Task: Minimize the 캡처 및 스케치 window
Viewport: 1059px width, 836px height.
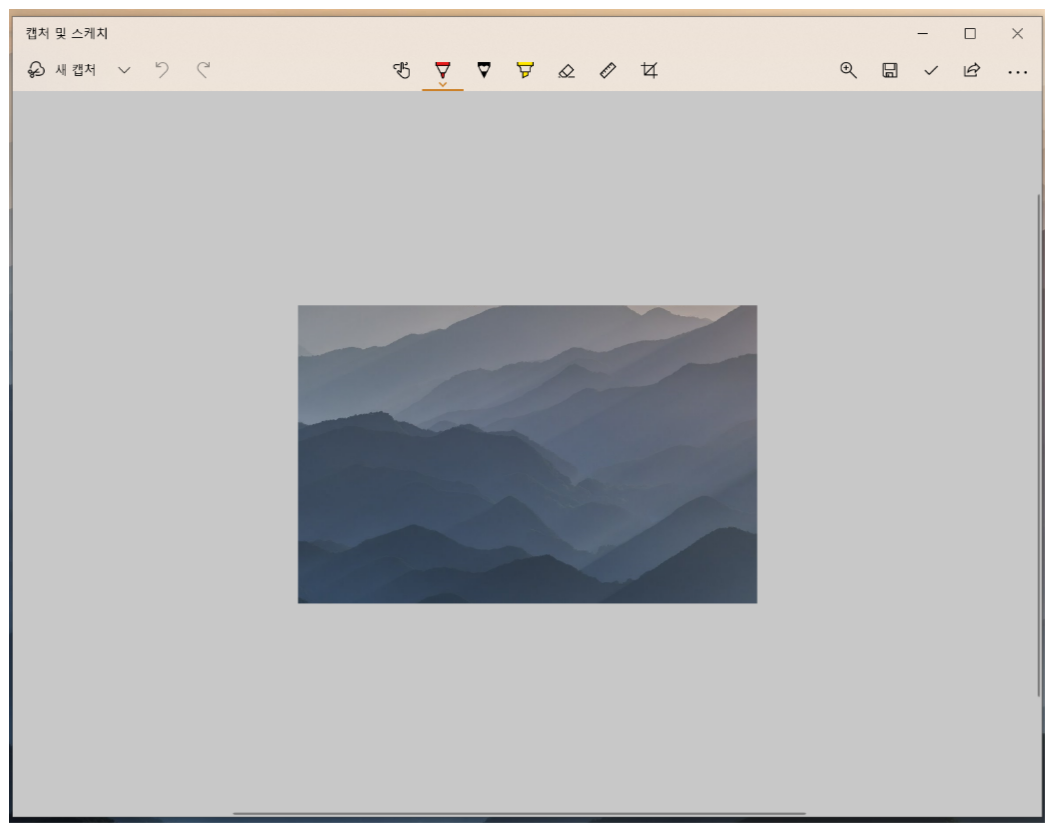Action: tap(923, 33)
